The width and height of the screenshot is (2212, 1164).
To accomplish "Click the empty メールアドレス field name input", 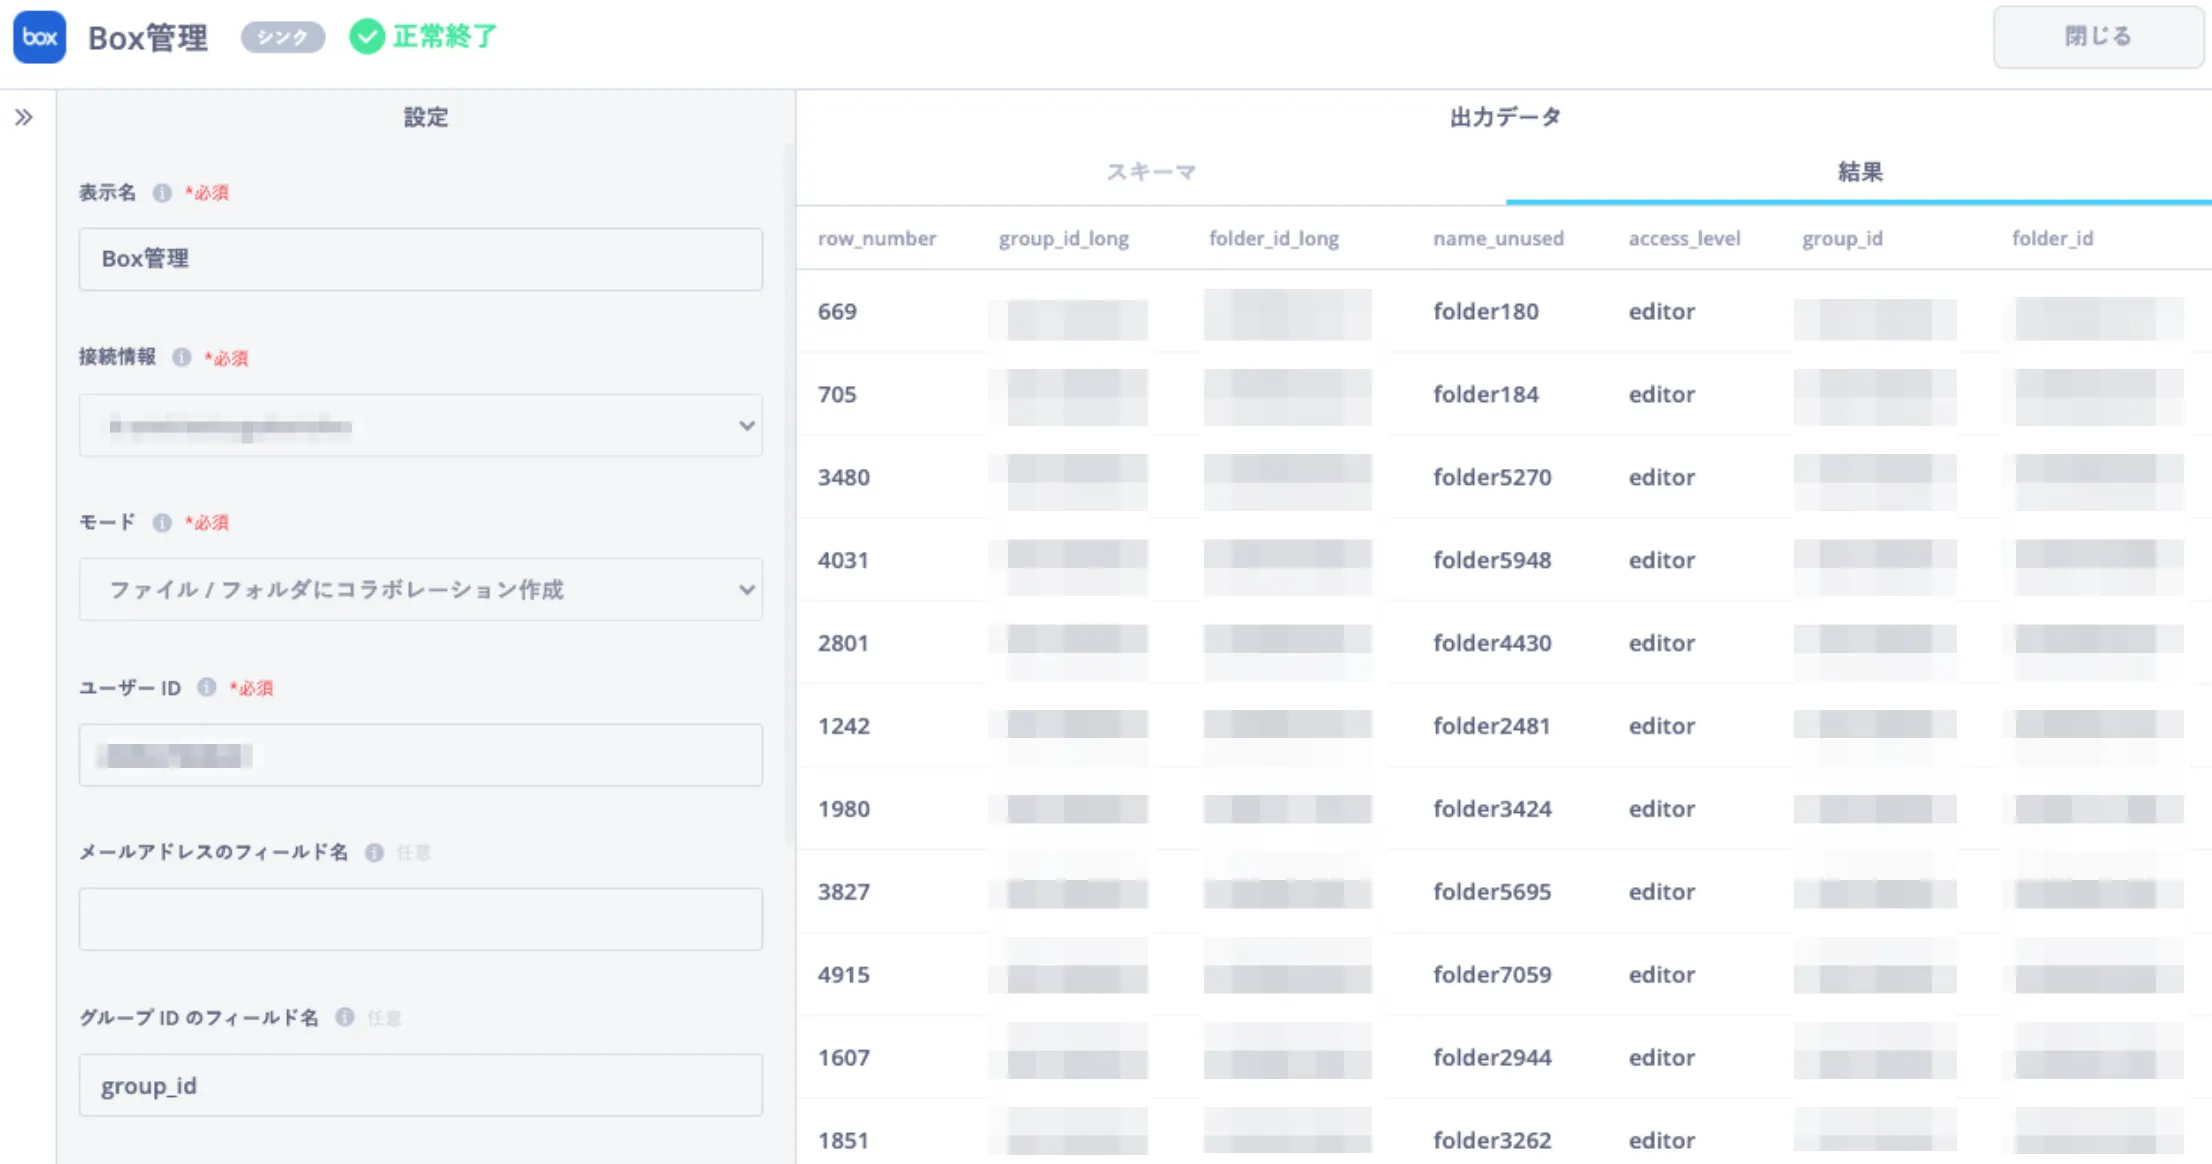I will pos(420,919).
